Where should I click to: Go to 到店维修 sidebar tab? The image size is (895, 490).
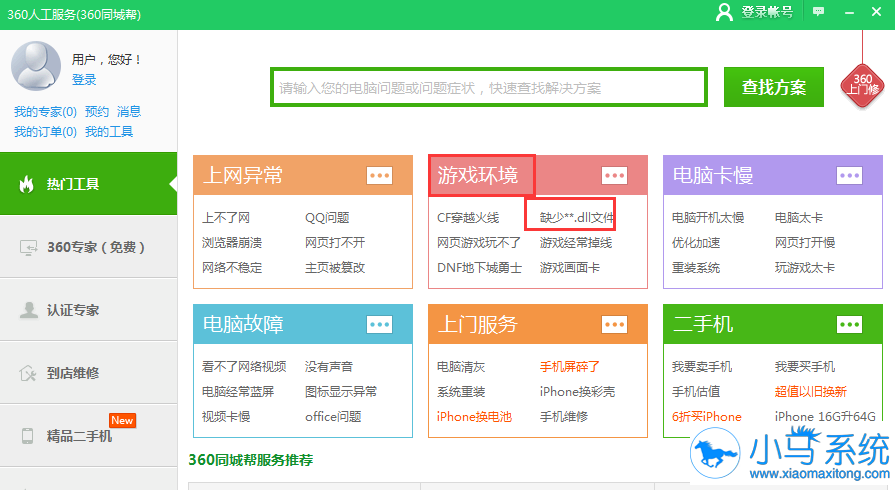[88, 373]
